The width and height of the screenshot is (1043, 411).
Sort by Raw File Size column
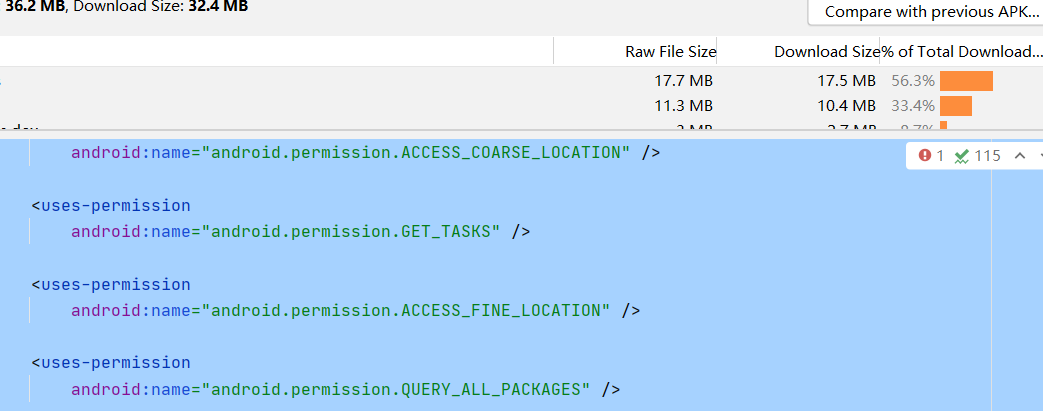point(671,51)
